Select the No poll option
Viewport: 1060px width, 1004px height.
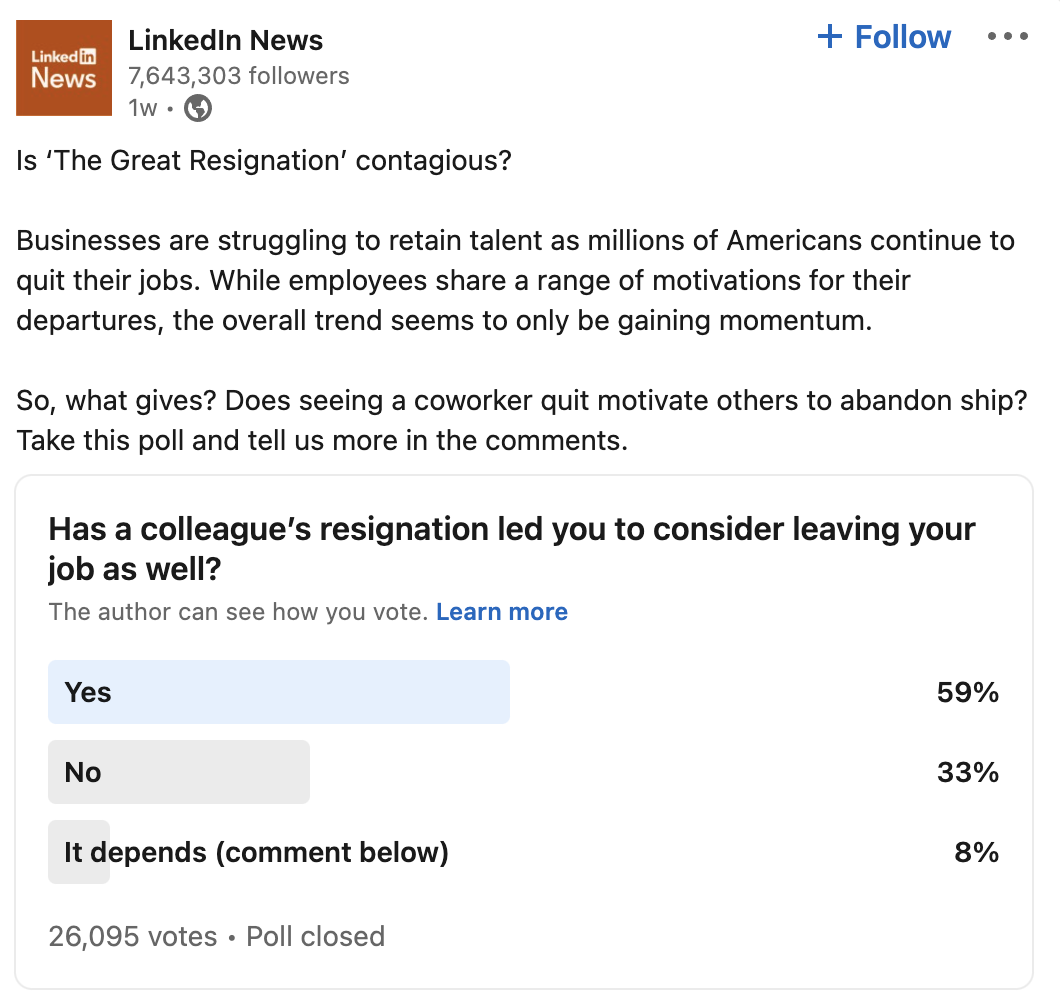179,772
